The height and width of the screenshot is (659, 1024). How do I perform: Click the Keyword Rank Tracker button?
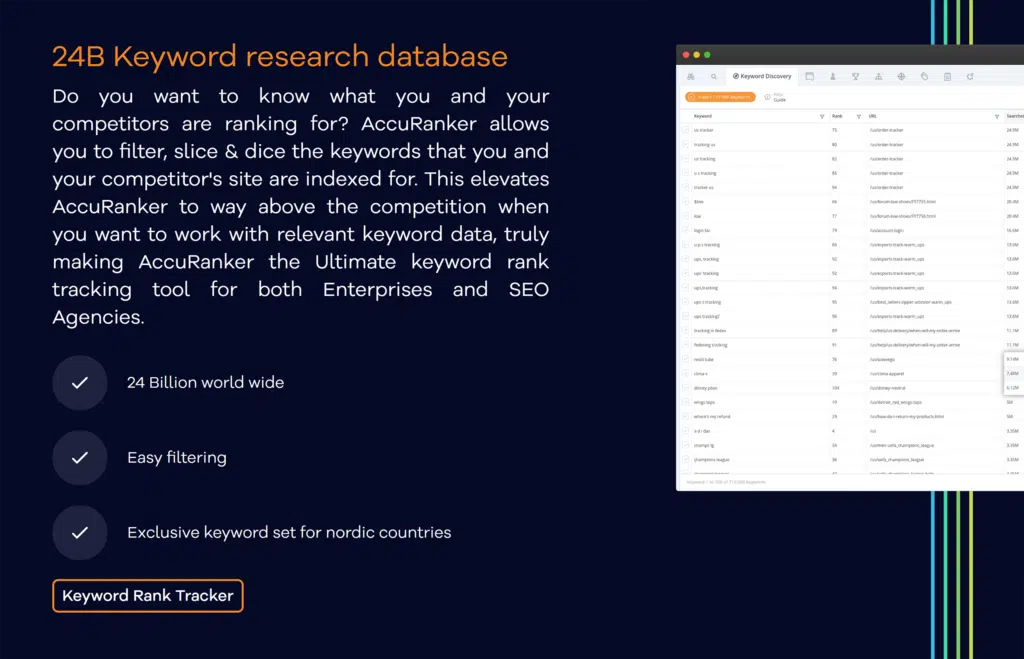[147, 596]
